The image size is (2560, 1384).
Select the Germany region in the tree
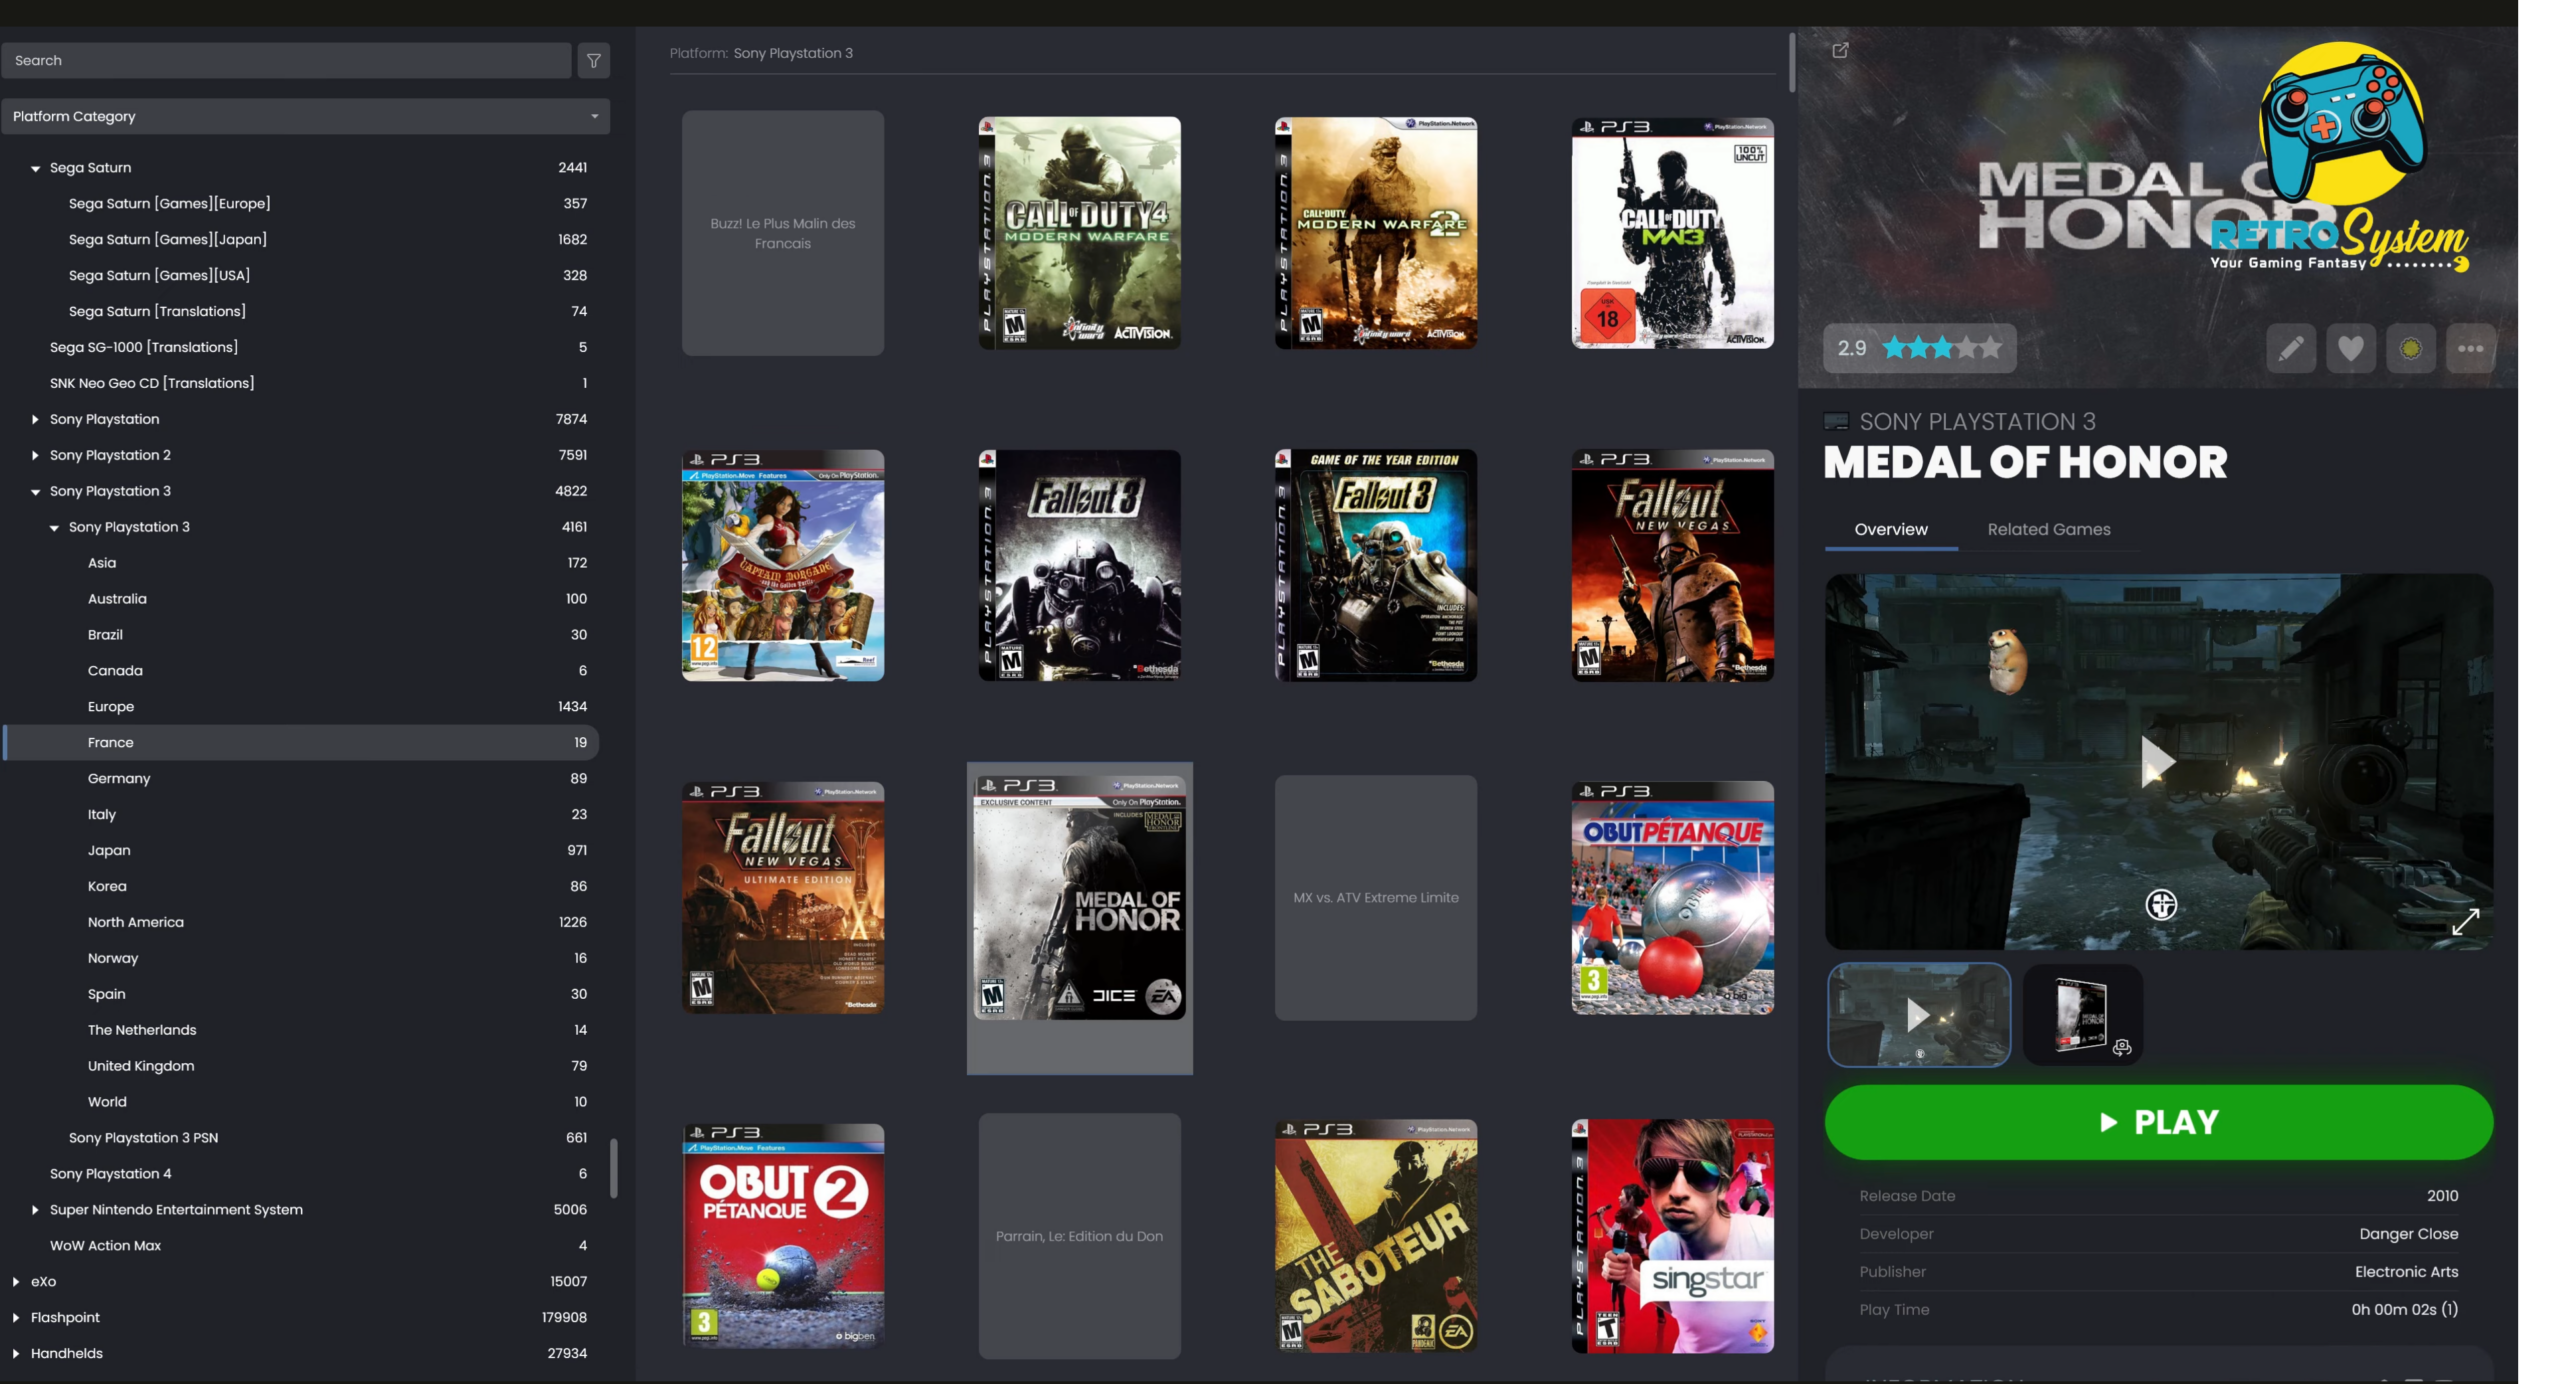(x=119, y=779)
